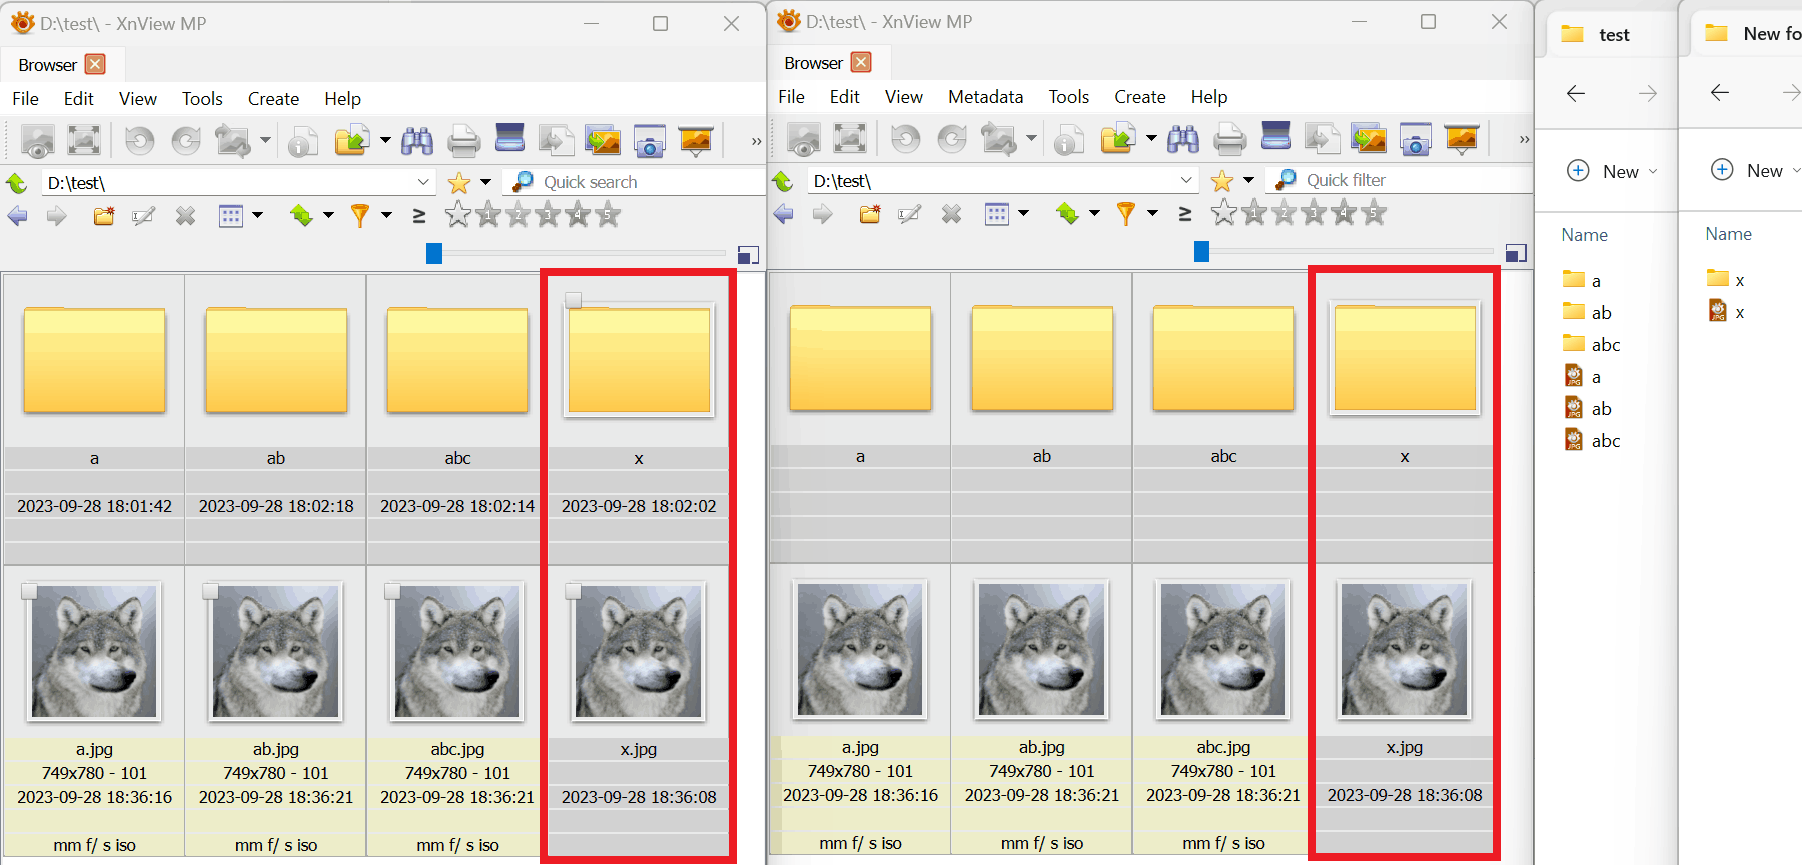Open the File menu in the left XnView window
Screen dimensions: 1802x865
point(26,99)
